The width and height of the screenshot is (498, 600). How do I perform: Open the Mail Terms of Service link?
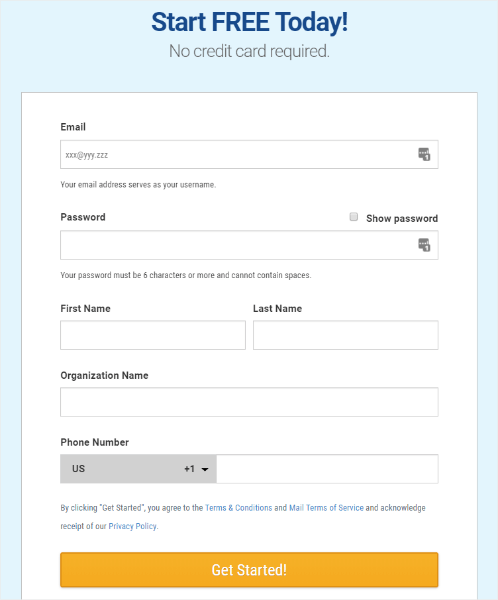coord(326,508)
